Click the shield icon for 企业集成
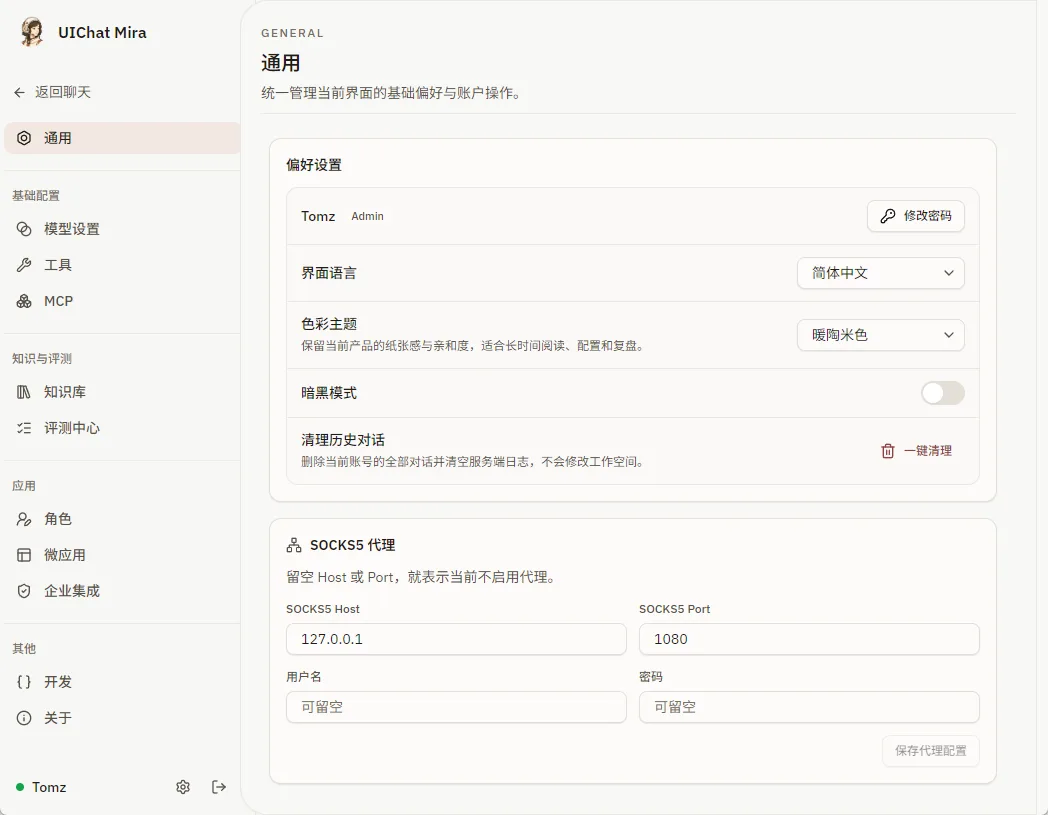Screen dimensions: 1048x815 (24, 591)
